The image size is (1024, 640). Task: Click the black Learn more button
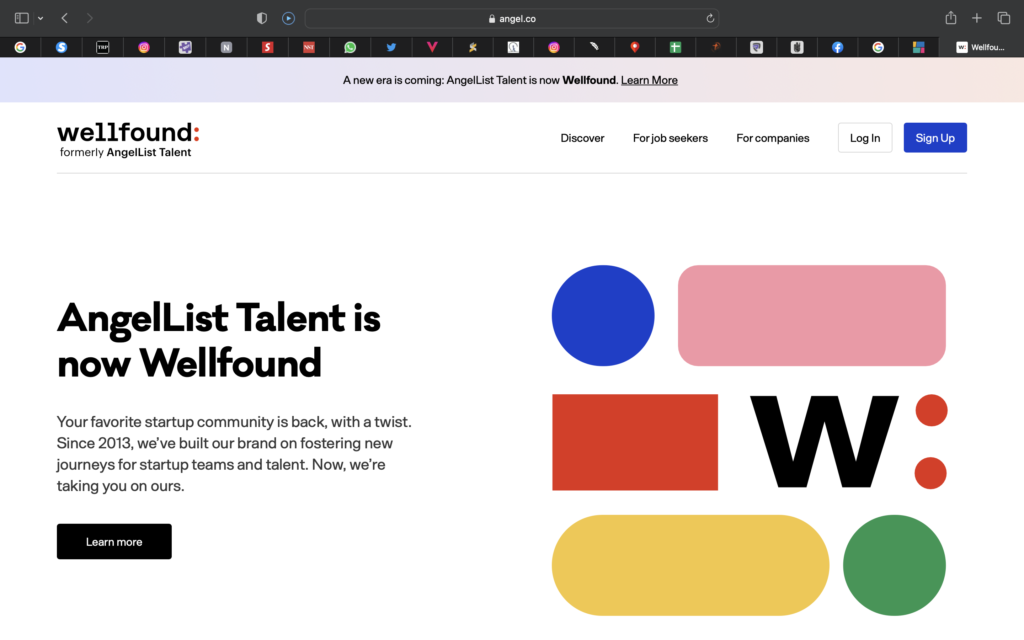click(114, 541)
